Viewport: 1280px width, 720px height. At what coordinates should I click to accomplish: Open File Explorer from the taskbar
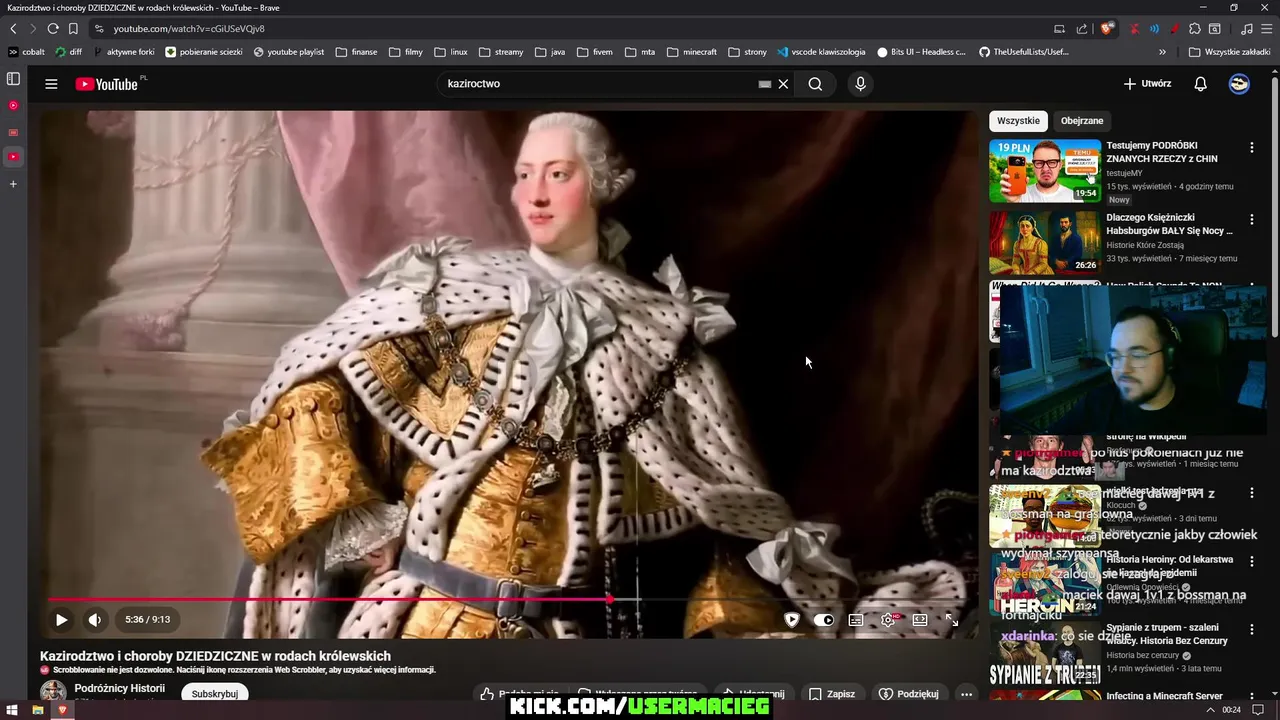click(38, 710)
